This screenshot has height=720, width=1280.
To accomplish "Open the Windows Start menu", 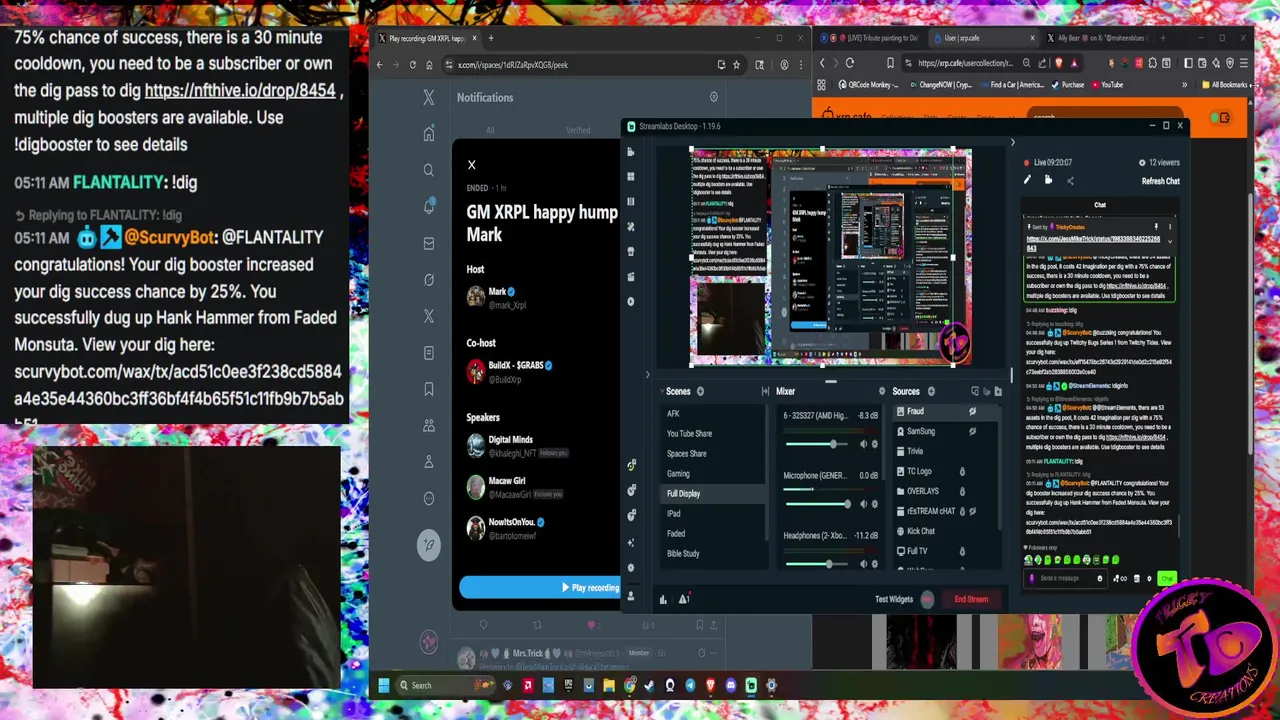I will [x=383, y=685].
